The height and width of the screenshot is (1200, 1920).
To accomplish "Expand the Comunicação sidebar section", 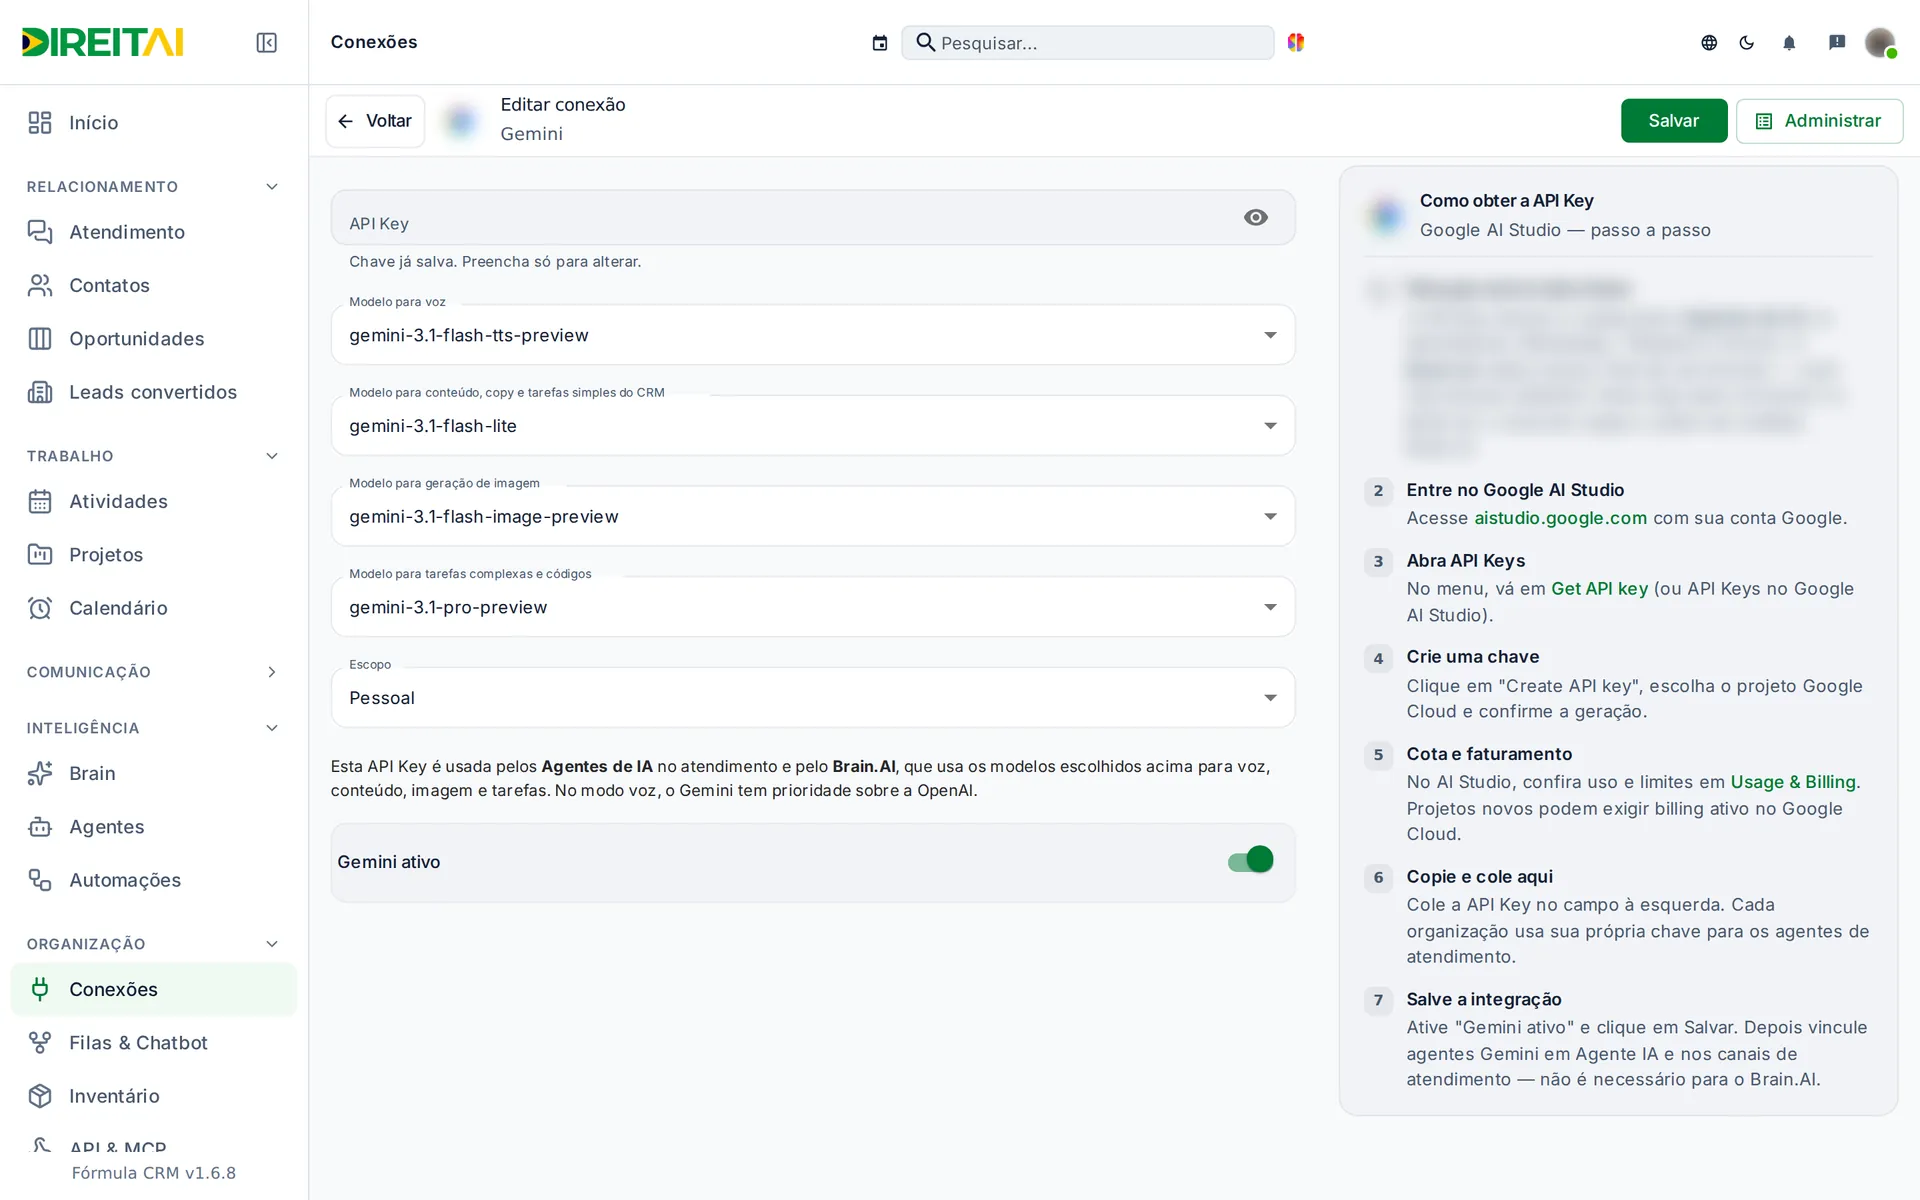I will click(x=153, y=672).
